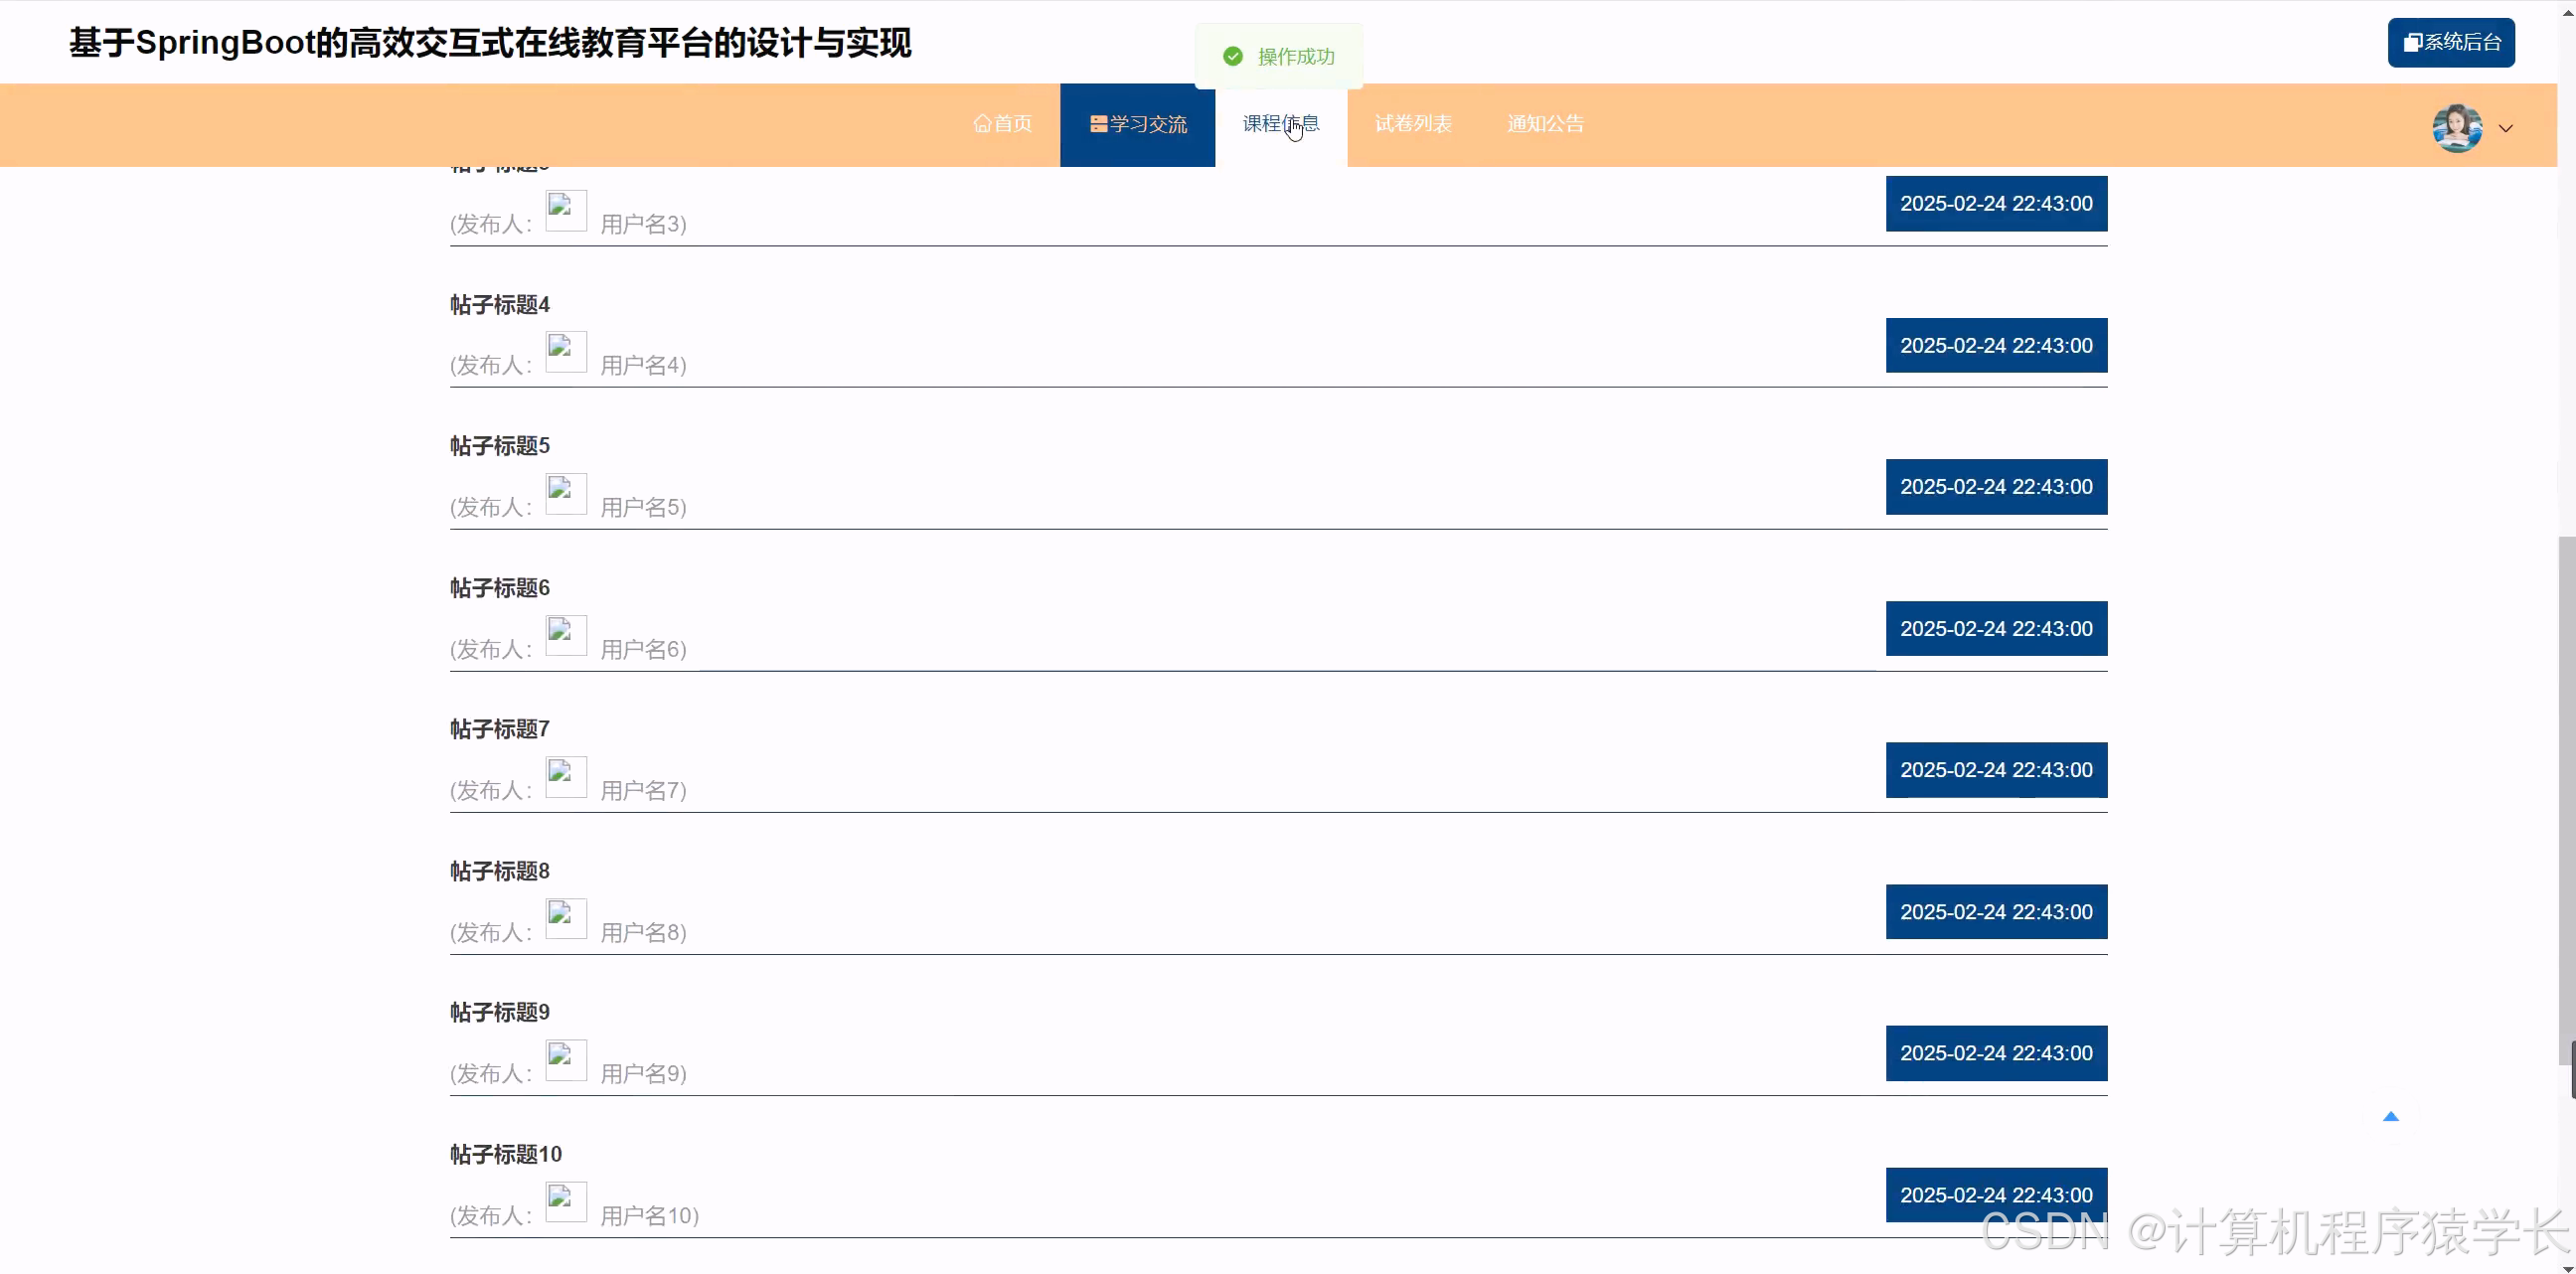Click the avatar image of 用户名8
Viewport: 2576px width, 1274px height.
pos(565,919)
